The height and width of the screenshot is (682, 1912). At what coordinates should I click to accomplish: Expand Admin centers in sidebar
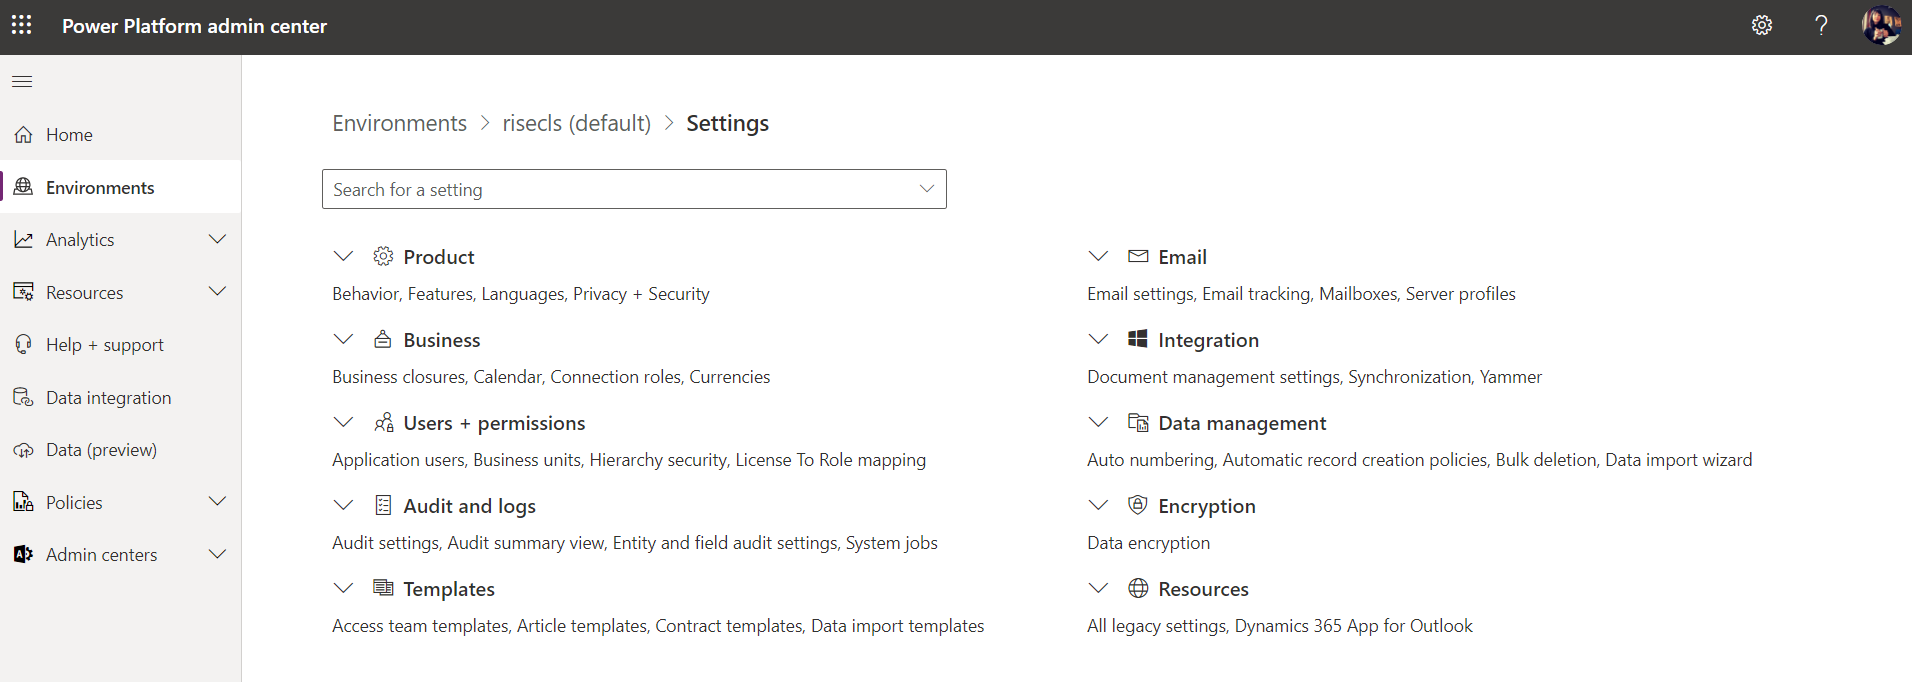[x=217, y=554]
